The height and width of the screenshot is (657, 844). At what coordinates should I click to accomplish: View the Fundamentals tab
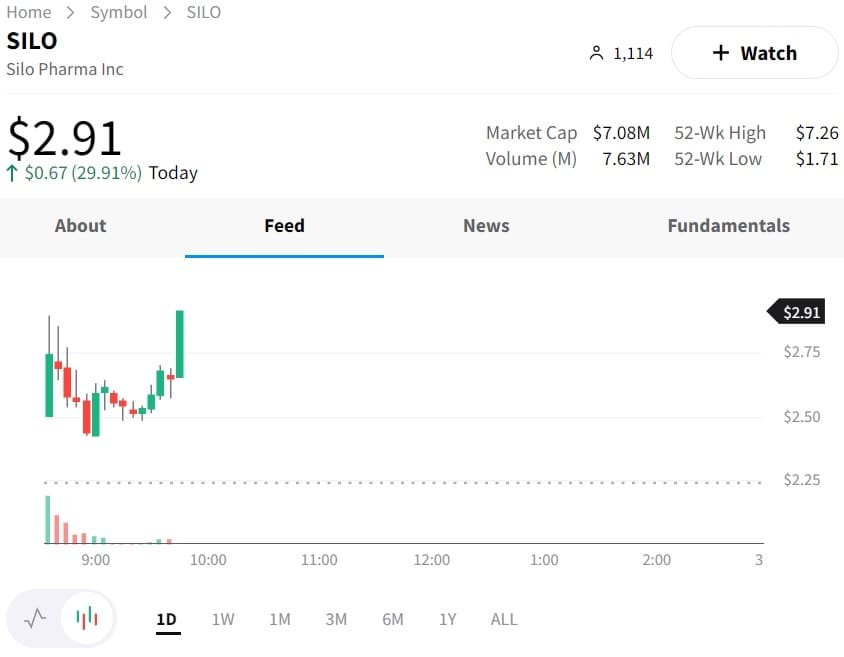coord(728,226)
